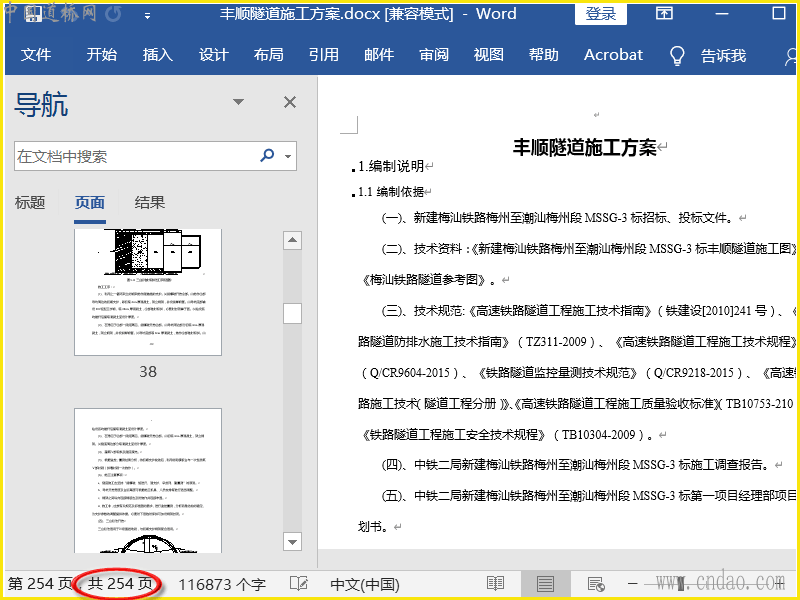Image resolution: width=800 pixels, height=600 pixels.
Task: Open the ribbon display options icon
Action: pyautogui.click(x=664, y=13)
